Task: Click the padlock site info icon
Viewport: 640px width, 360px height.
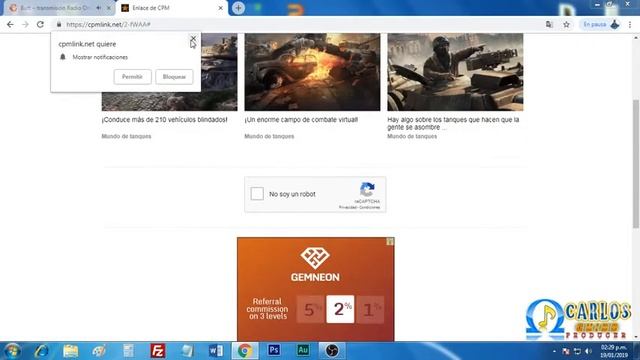Action: pyautogui.click(x=59, y=24)
